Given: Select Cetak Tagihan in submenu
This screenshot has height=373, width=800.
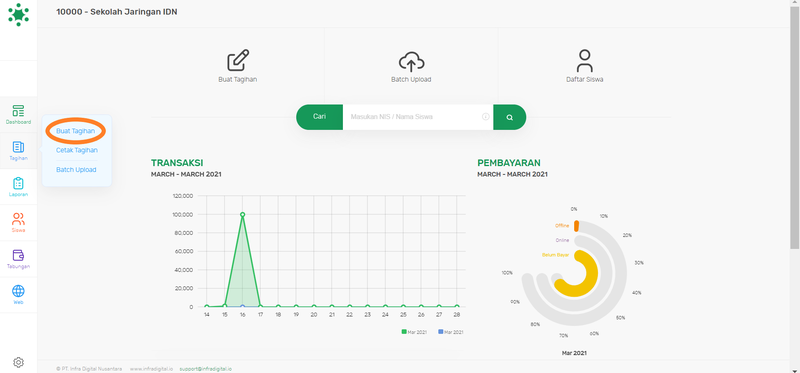Looking at the screenshot, I should [77, 150].
